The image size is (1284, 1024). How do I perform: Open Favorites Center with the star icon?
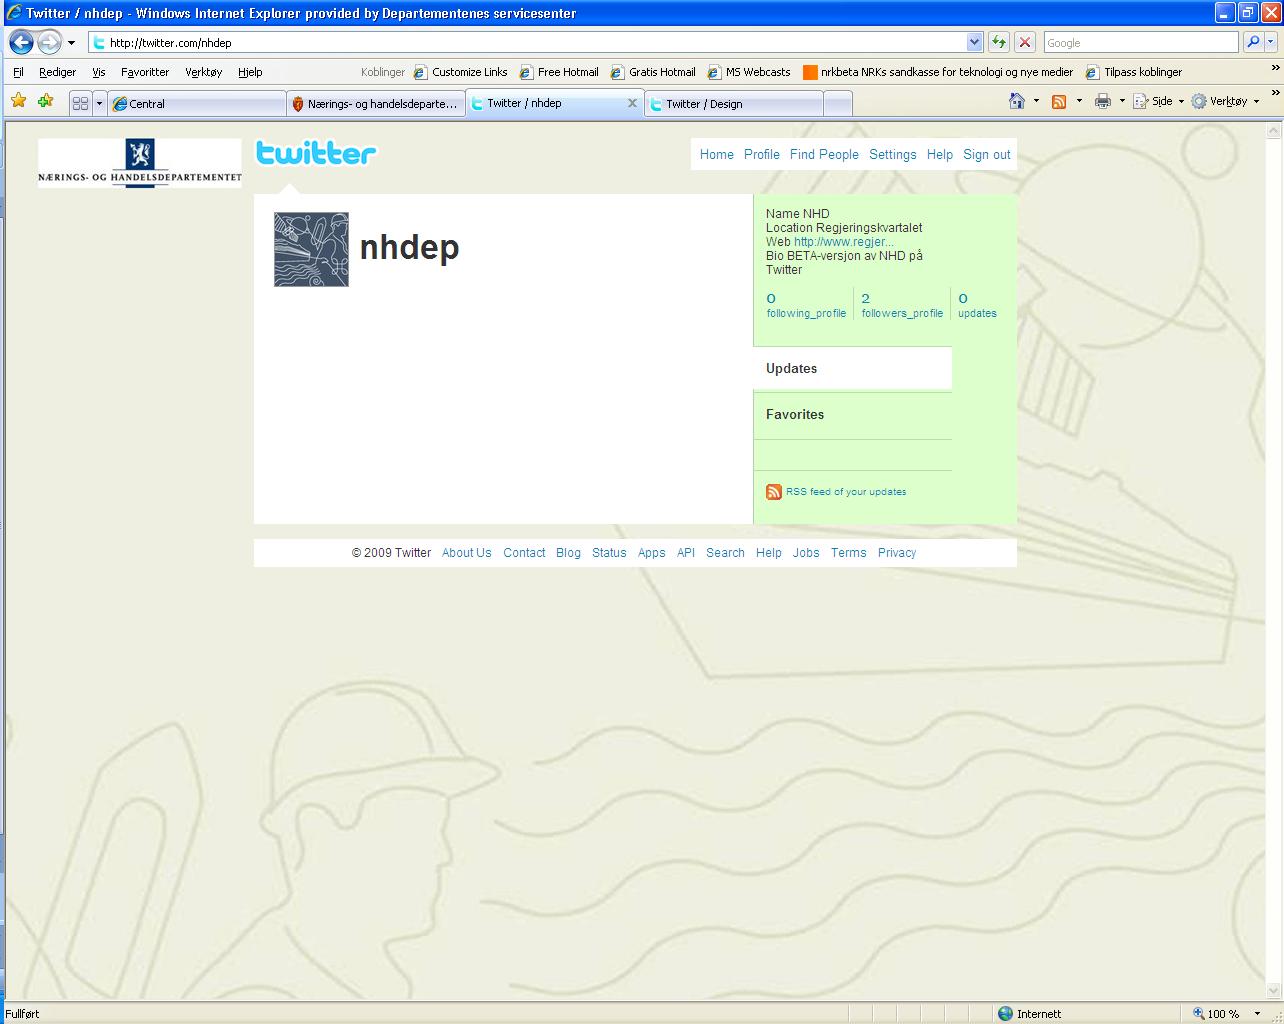coord(19,101)
